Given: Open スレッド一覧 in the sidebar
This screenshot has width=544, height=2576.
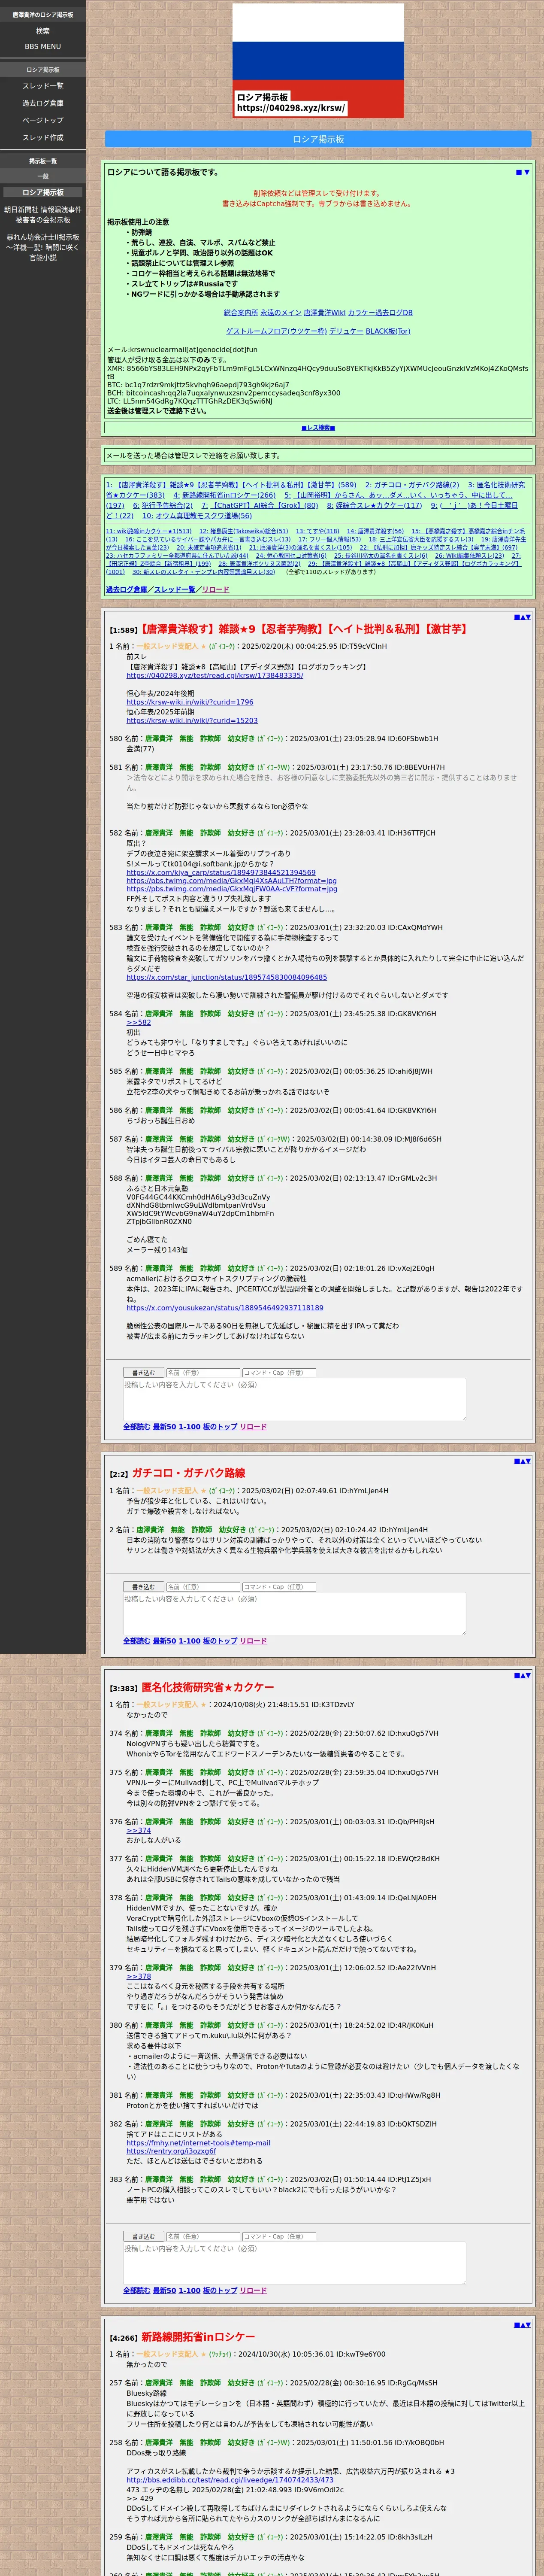Looking at the screenshot, I should [43, 86].
